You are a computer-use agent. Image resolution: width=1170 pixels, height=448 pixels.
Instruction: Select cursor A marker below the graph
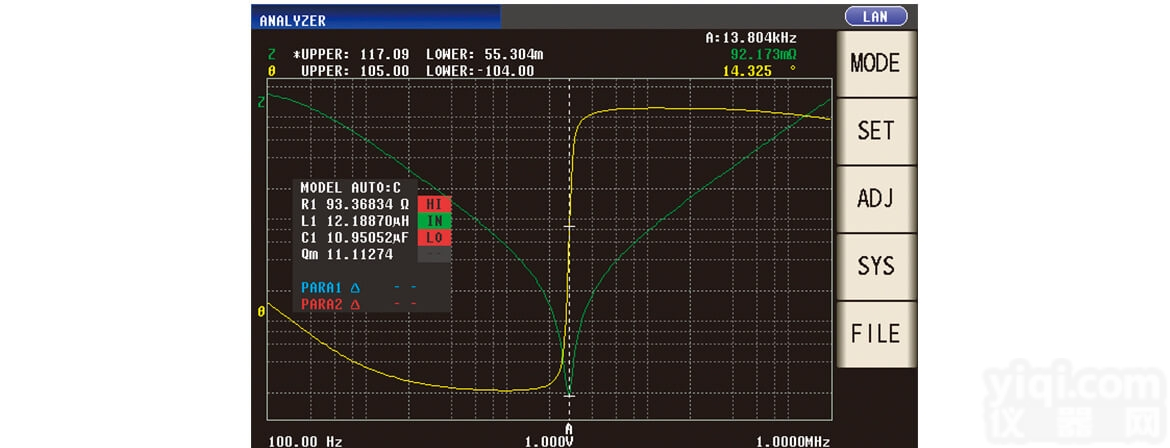coord(569,429)
